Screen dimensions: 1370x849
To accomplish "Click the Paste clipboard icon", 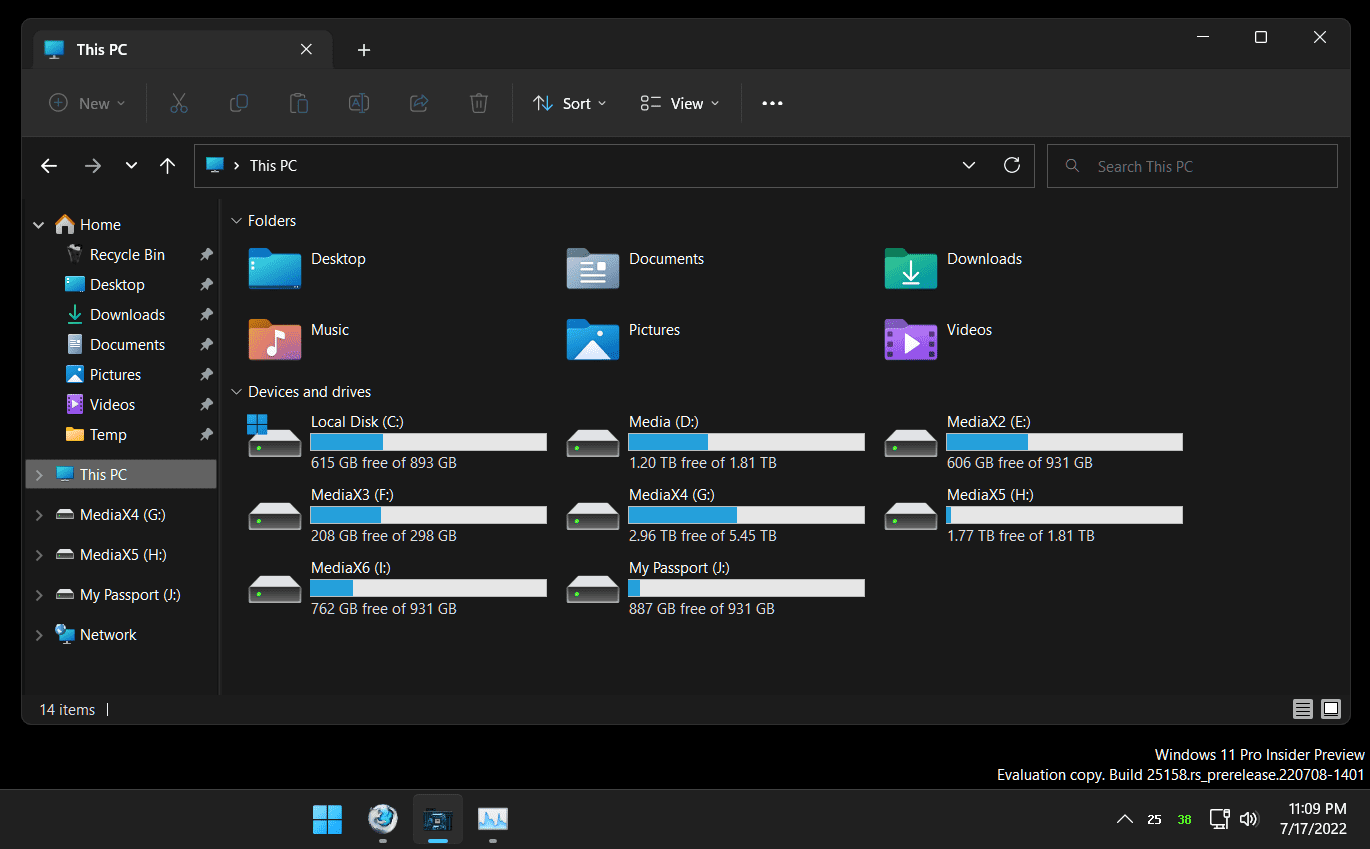I will 298,103.
